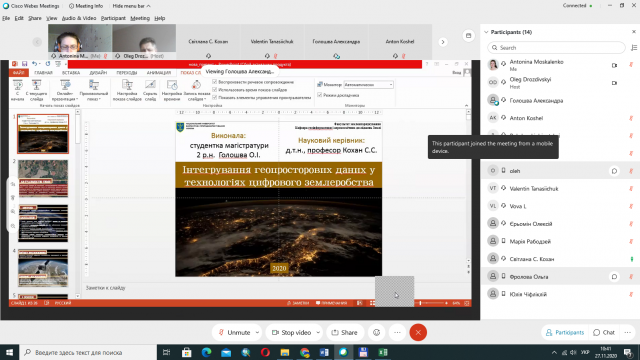Toggle the Participants panel button
Screen dimensions: 640x360
[565, 333]
